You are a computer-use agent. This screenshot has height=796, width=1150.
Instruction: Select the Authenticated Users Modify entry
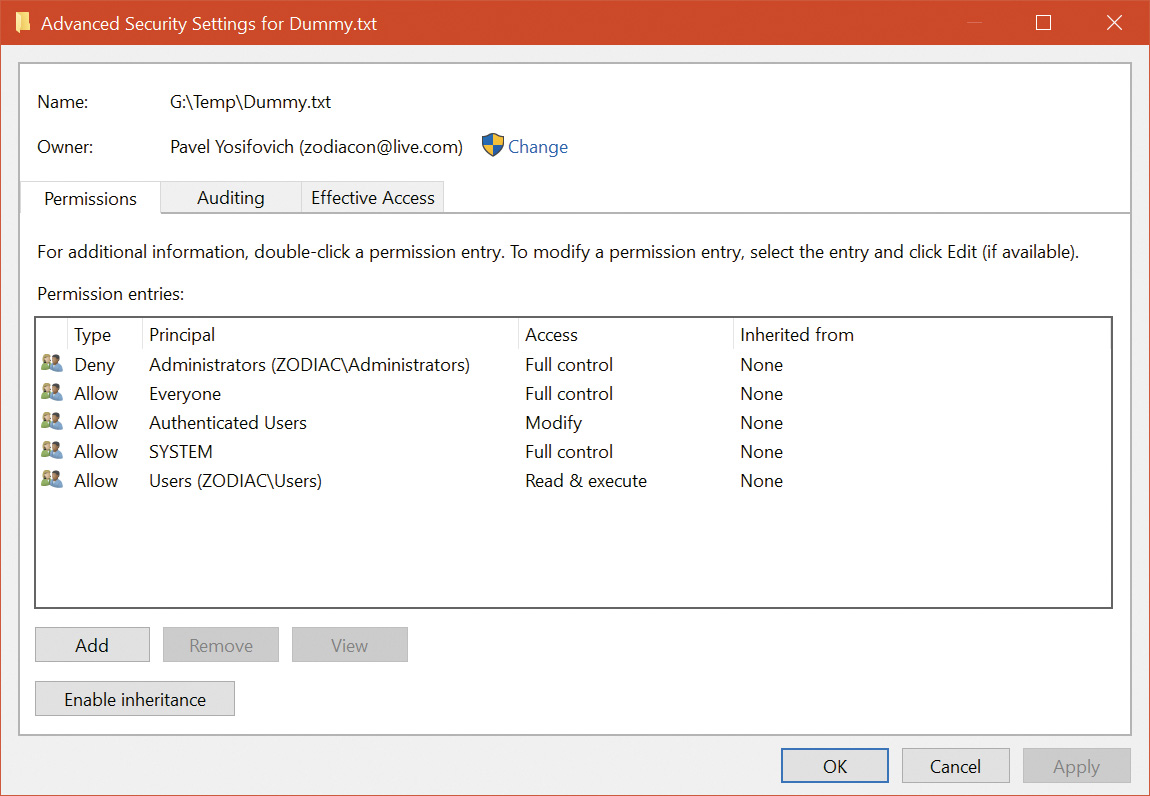coord(228,423)
